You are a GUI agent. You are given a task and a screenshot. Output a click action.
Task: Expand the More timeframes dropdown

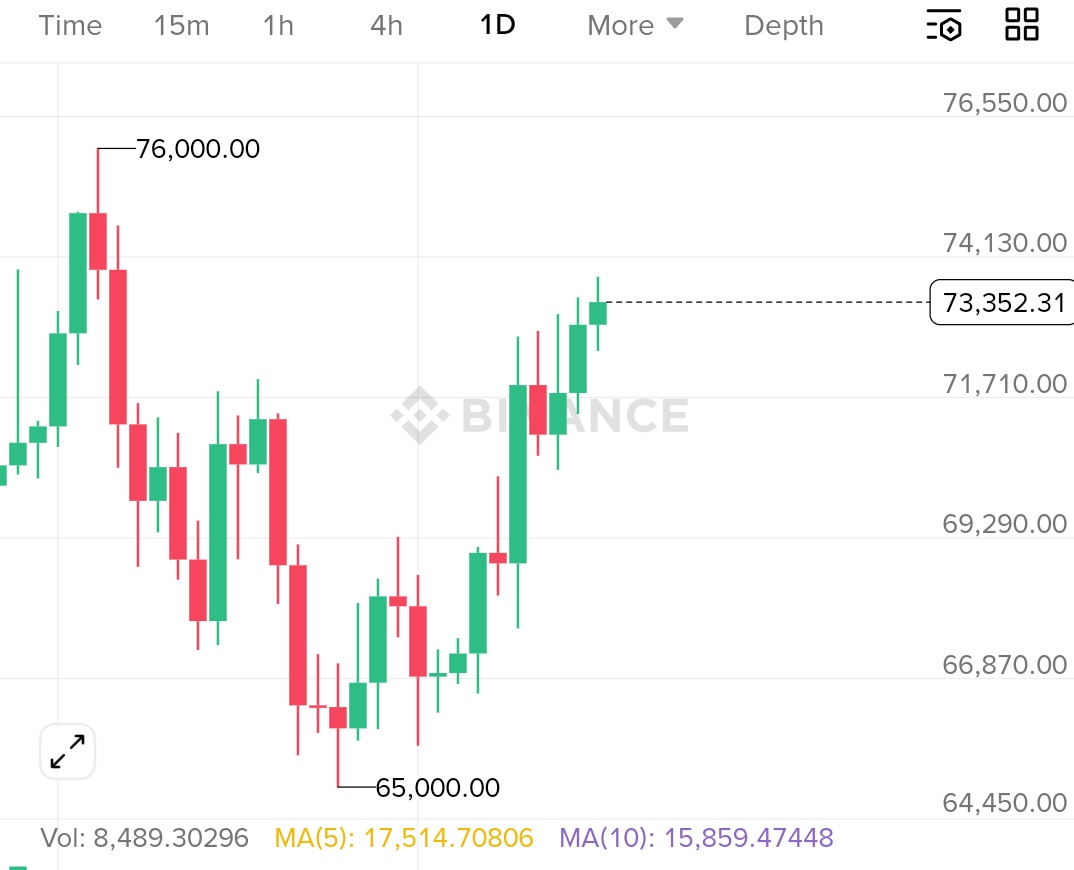pos(635,25)
